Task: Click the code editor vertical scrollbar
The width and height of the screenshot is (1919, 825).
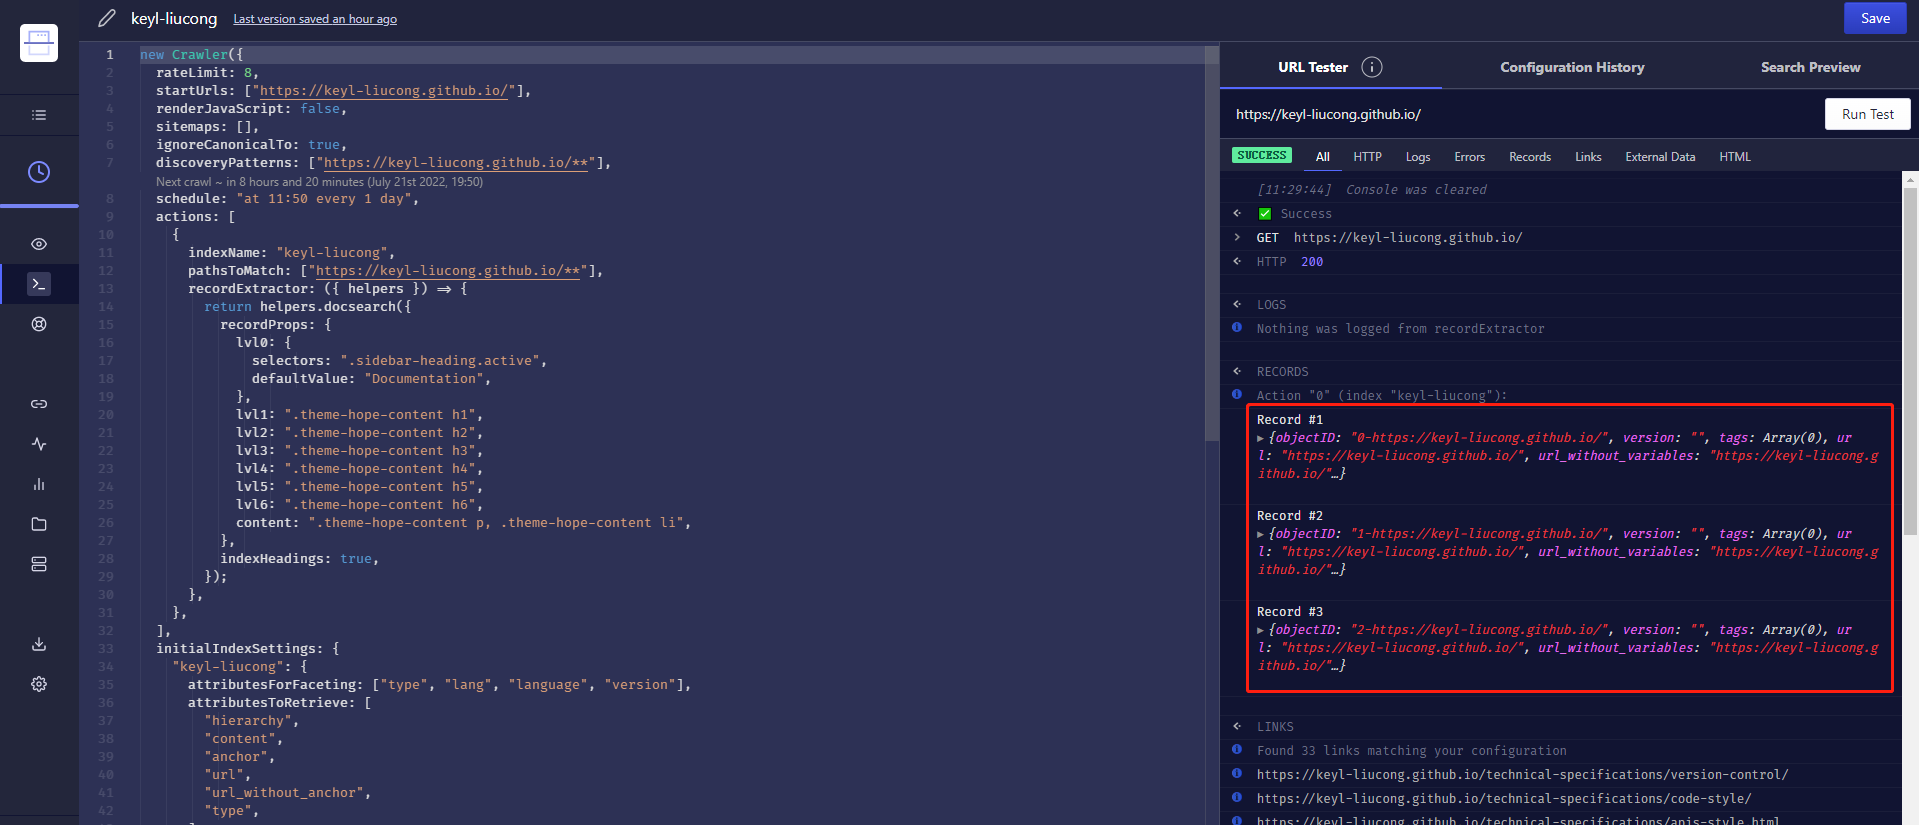Action: click(1211, 242)
